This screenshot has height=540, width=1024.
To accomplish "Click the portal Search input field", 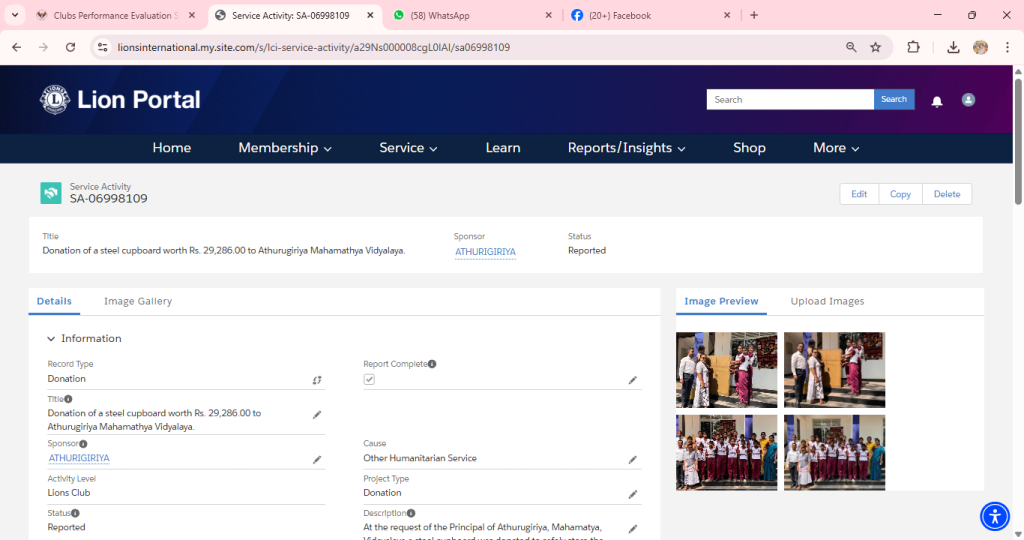I will tap(790, 99).
